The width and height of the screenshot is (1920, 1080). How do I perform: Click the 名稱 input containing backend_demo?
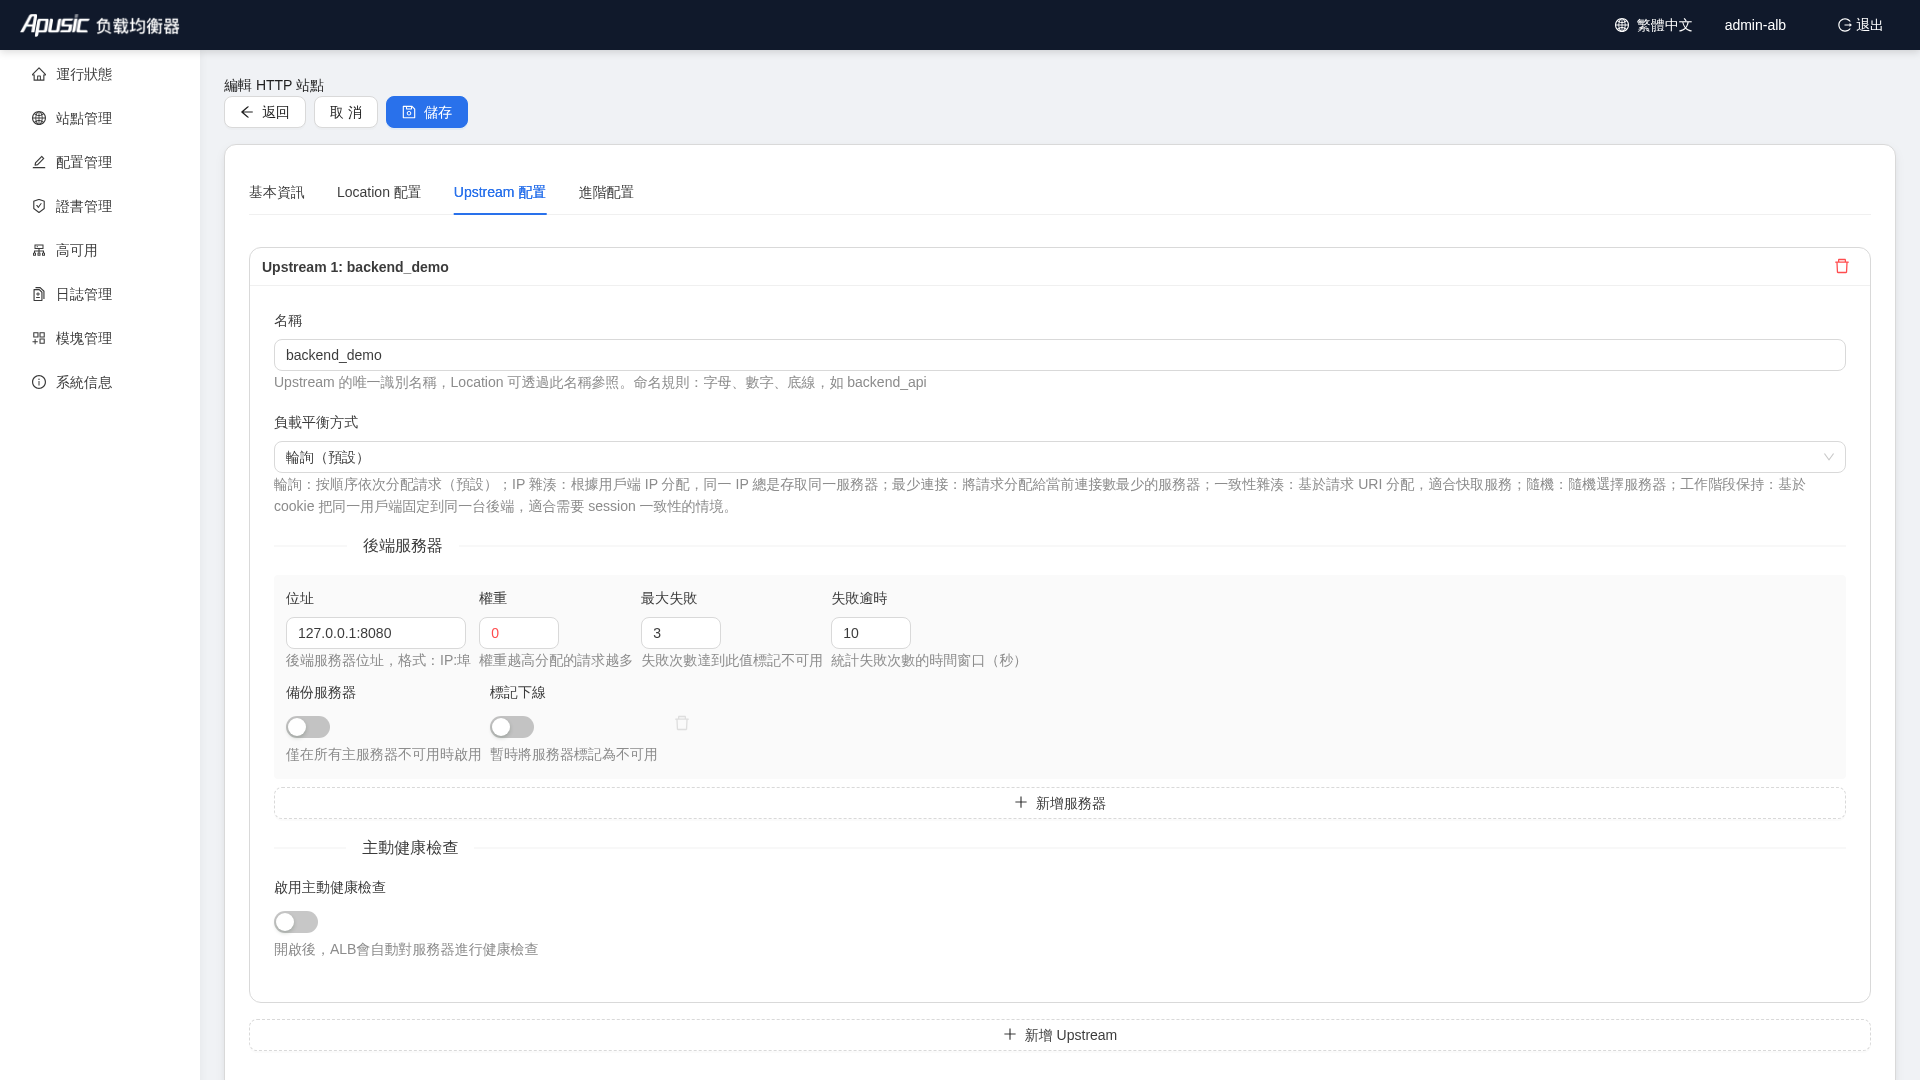coord(1060,355)
